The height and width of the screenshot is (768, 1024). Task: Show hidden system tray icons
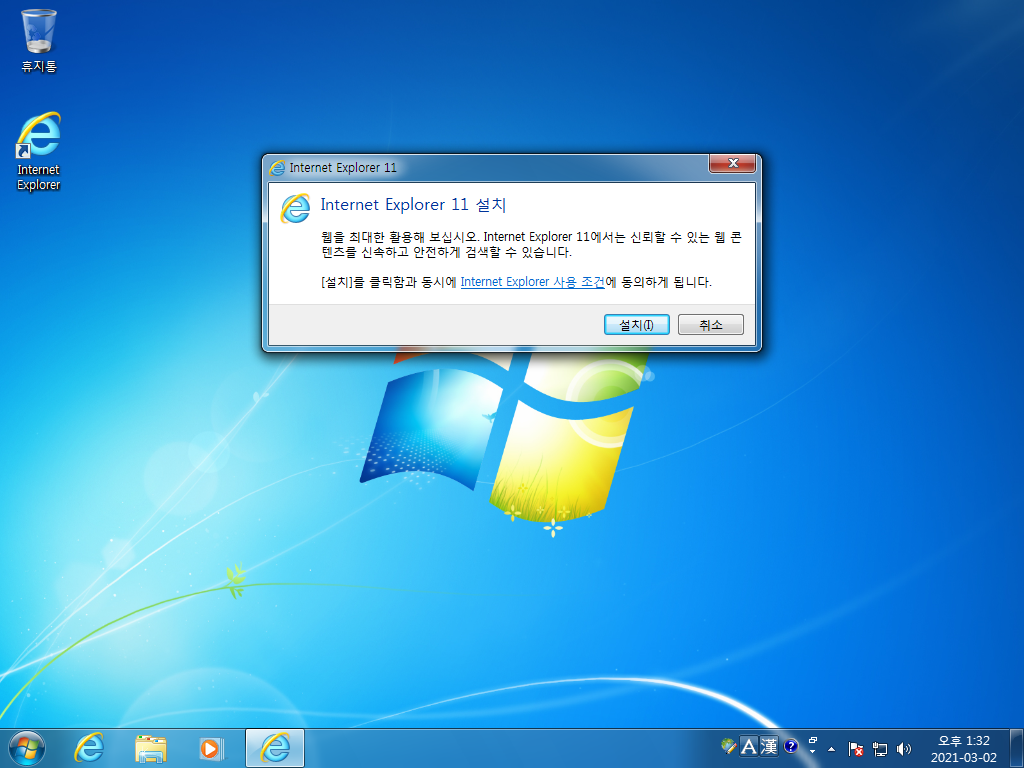pos(831,749)
